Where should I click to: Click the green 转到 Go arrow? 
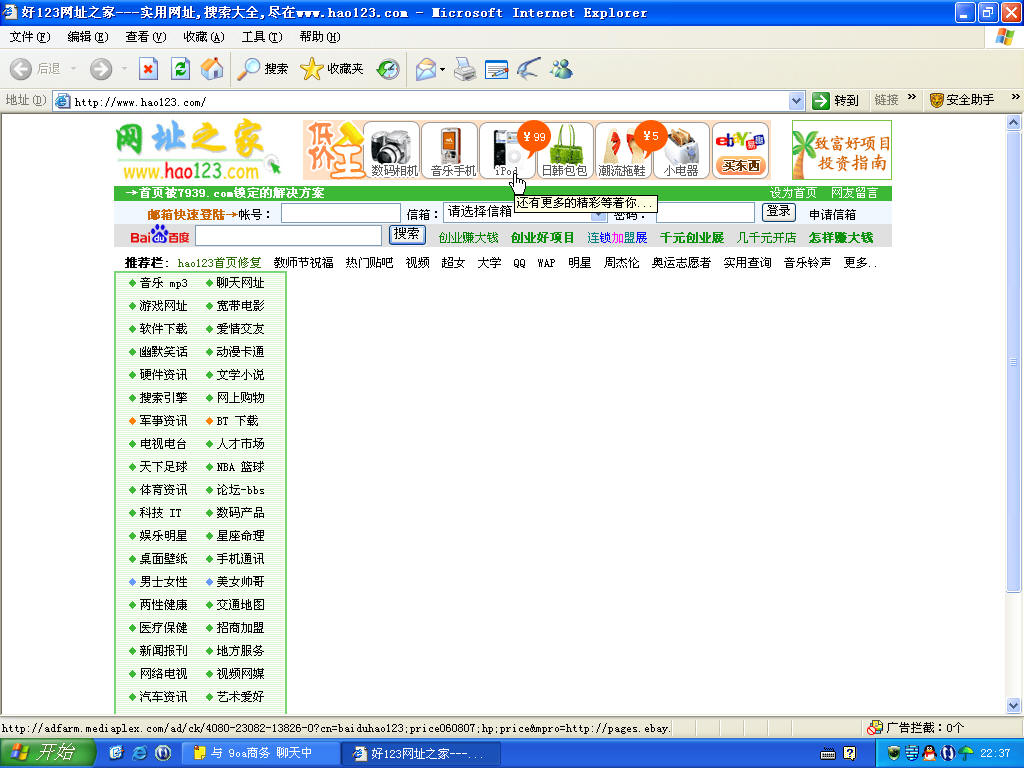[x=820, y=101]
